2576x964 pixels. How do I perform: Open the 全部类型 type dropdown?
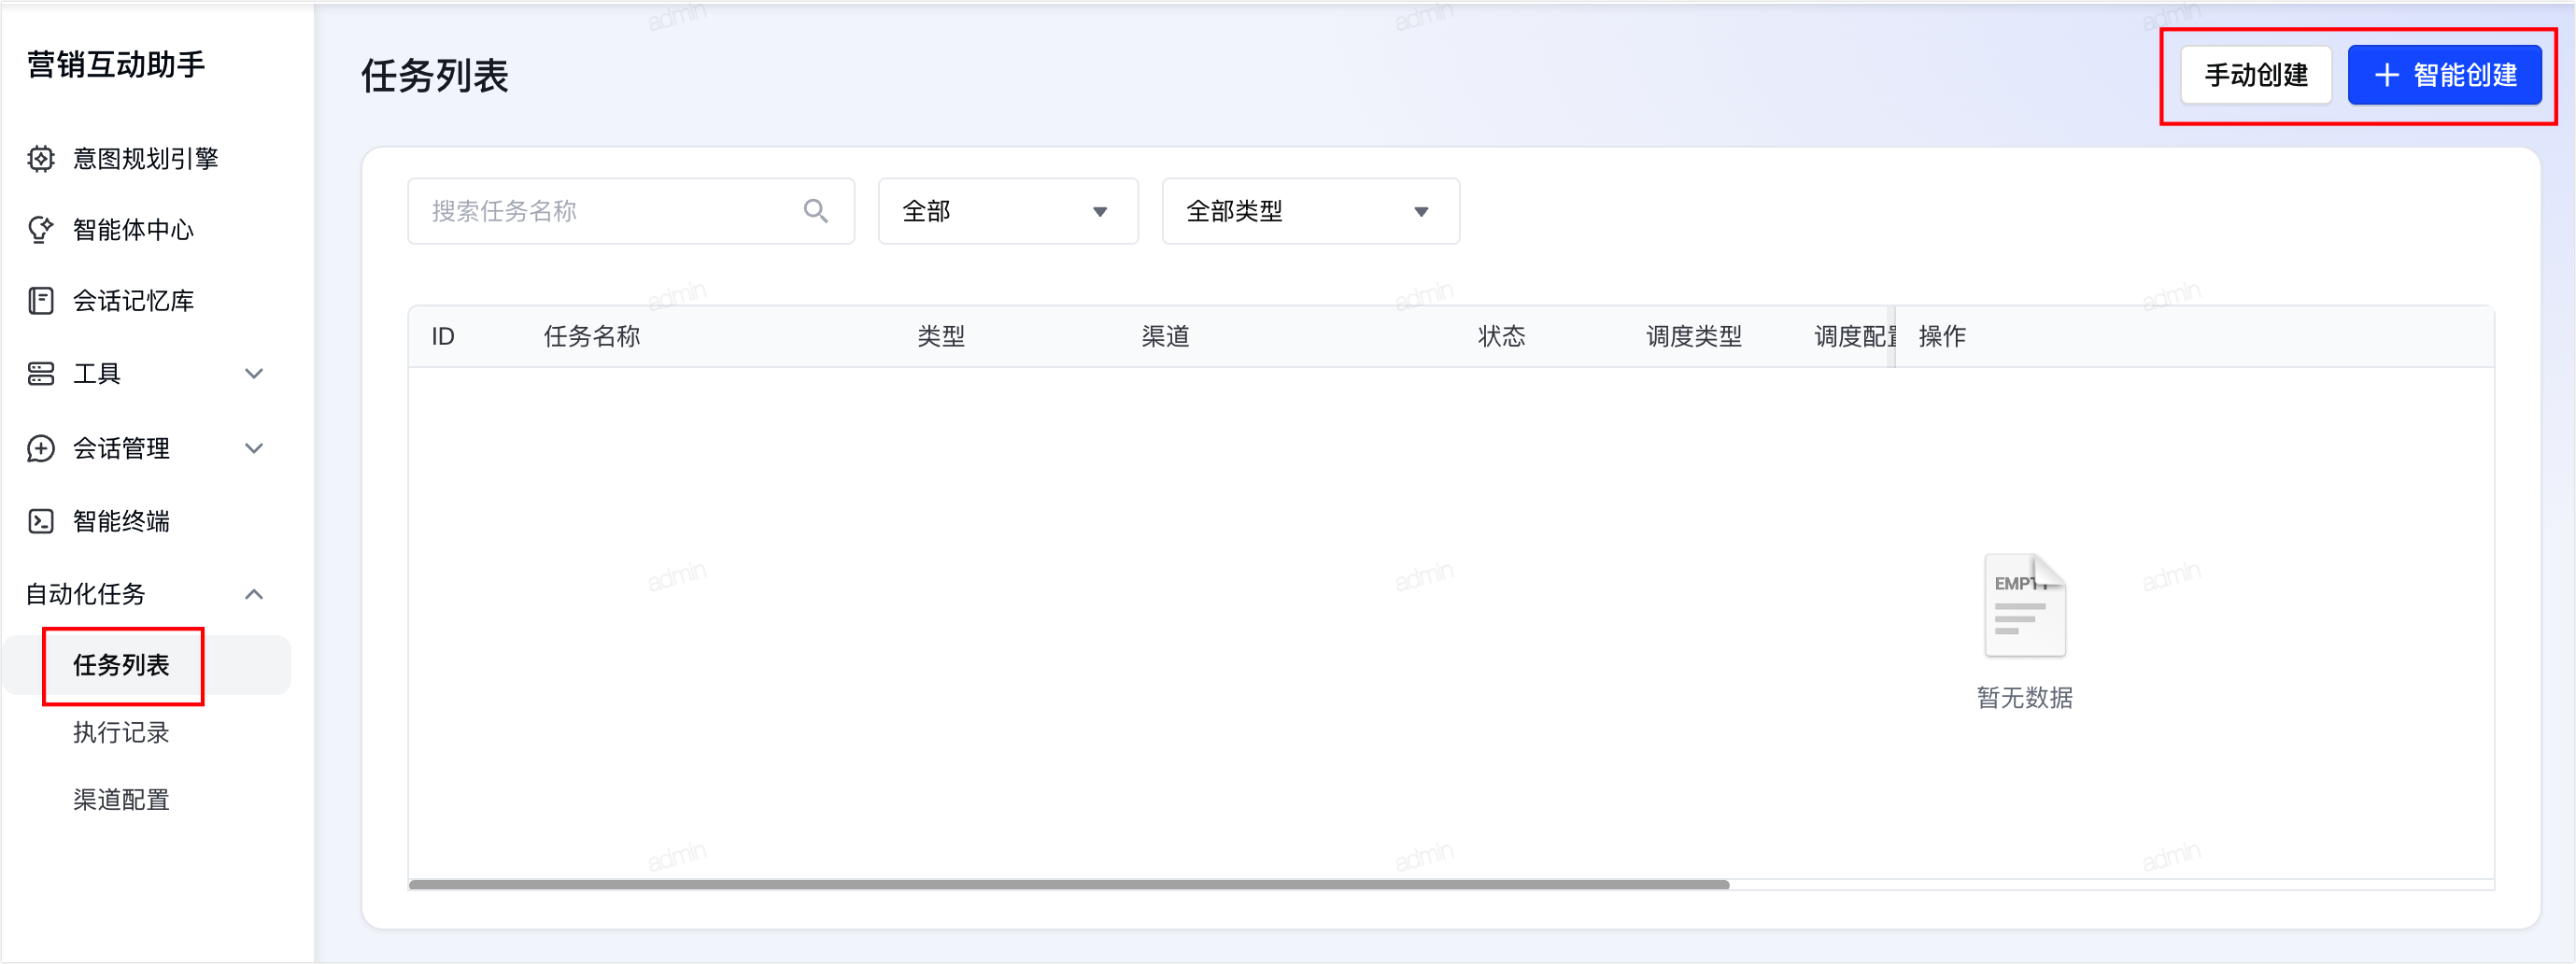pos(1311,211)
